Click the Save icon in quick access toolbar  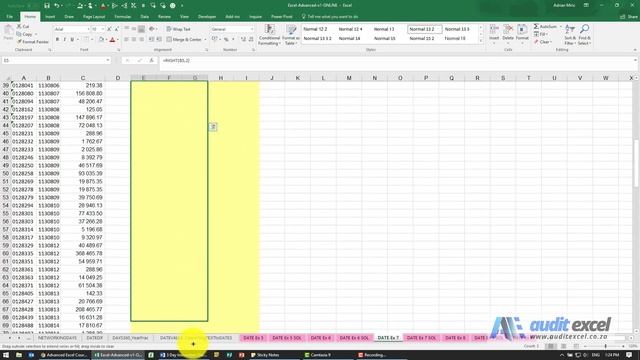(x=47, y=6)
